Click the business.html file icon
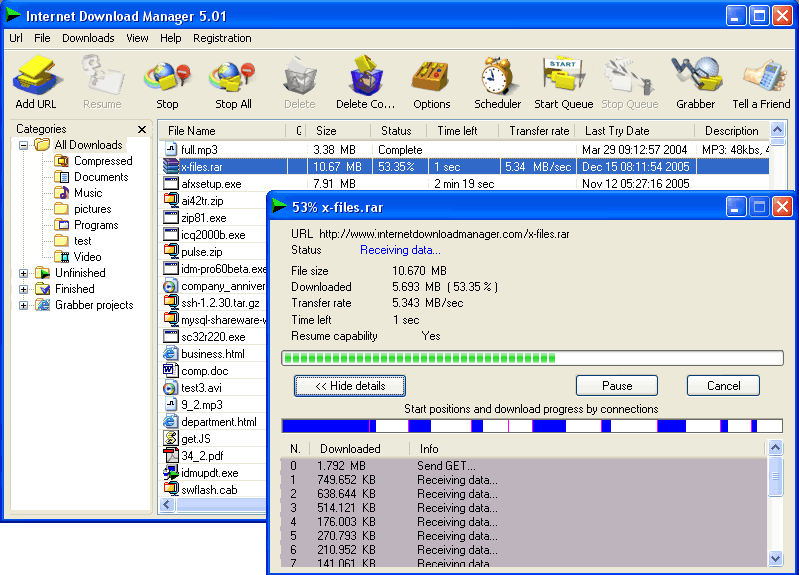 pyautogui.click(x=171, y=353)
